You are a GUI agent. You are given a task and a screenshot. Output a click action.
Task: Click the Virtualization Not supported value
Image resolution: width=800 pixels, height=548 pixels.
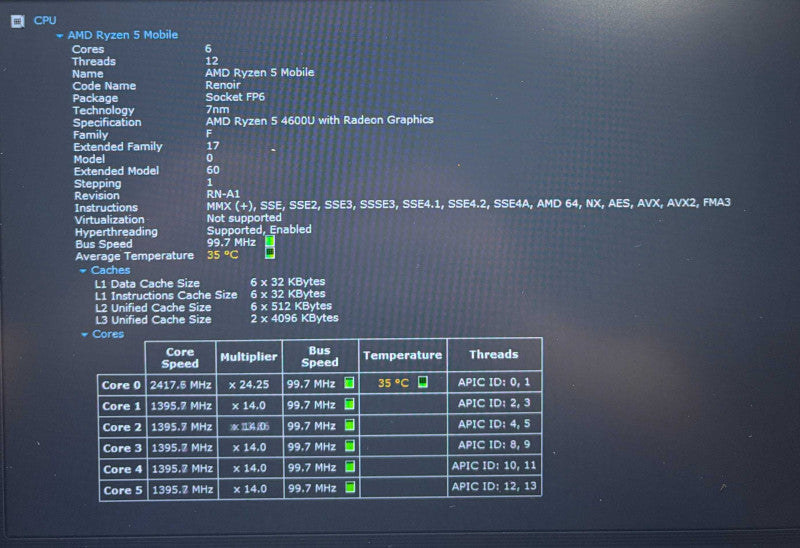coord(244,218)
